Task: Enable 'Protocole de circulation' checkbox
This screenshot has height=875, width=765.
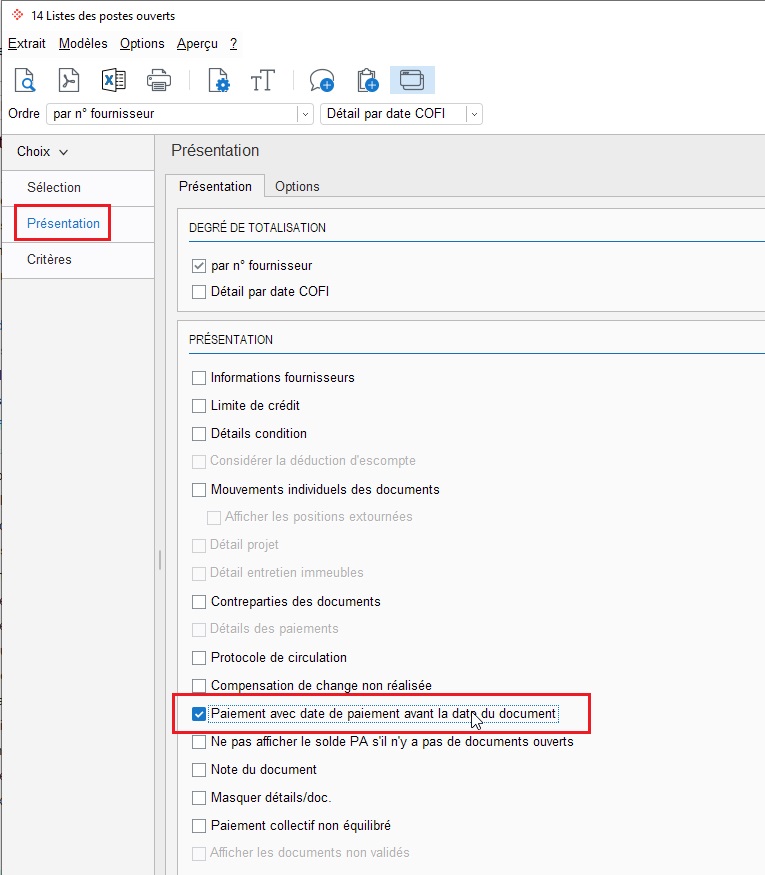Action: (199, 658)
